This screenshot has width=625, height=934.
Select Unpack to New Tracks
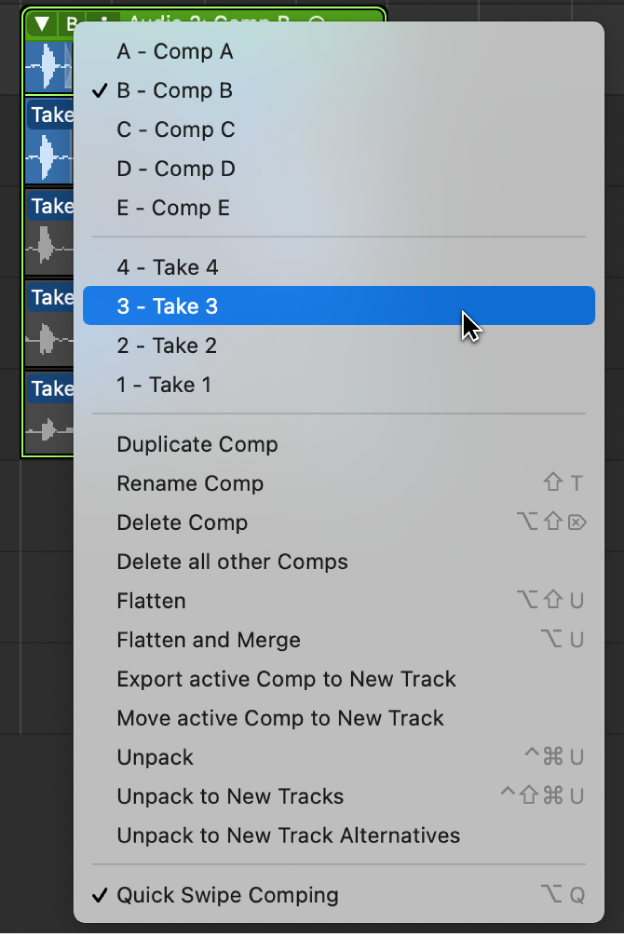(230, 797)
